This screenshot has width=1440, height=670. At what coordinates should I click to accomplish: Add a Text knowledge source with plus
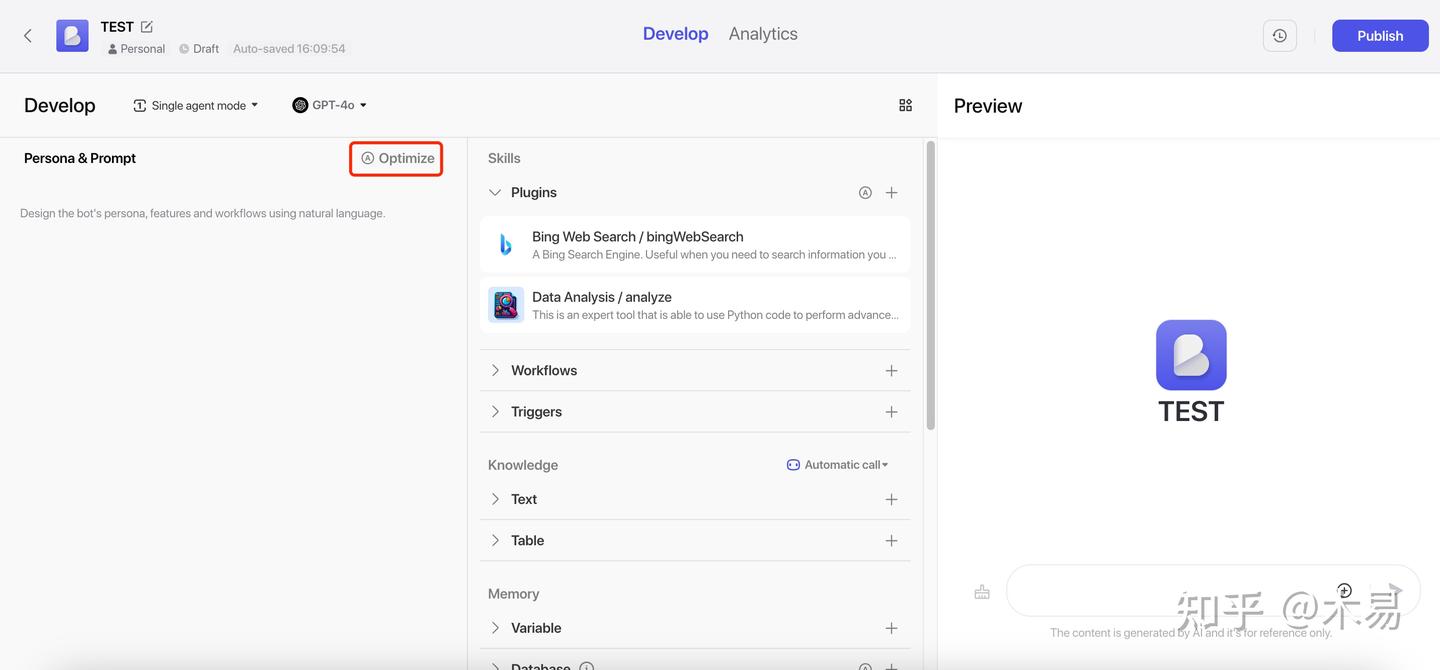[891, 500]
